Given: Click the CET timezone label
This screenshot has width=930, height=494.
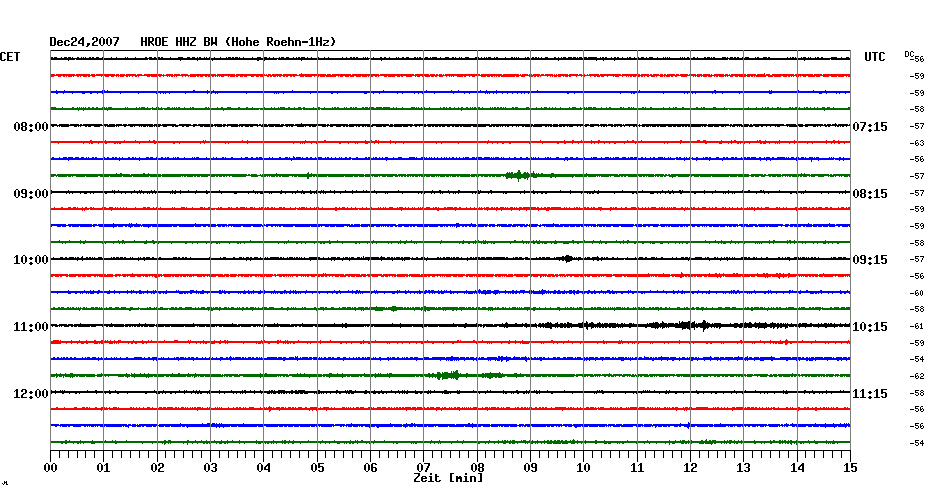Looking at the screenshot, I should point(10,57).
